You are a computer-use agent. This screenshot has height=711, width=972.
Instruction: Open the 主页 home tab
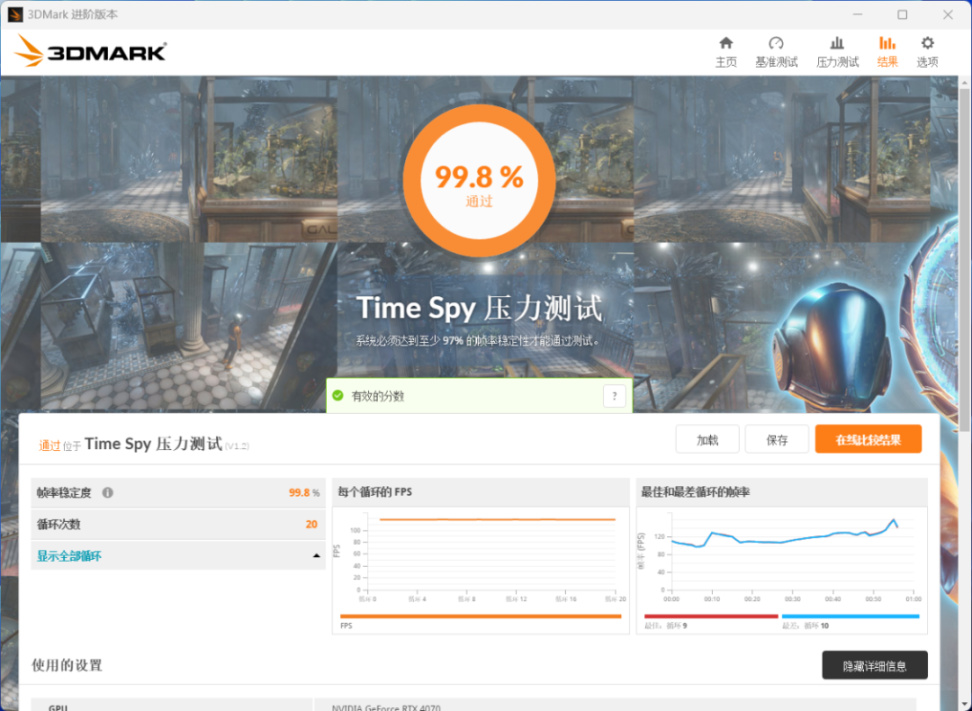pos(726,52)
